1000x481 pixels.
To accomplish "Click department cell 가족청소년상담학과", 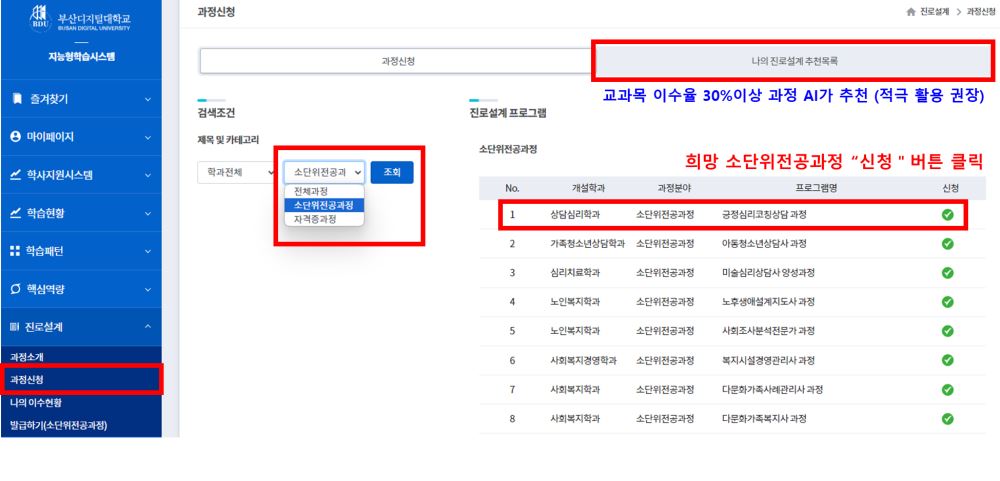I will coord(587,244).
